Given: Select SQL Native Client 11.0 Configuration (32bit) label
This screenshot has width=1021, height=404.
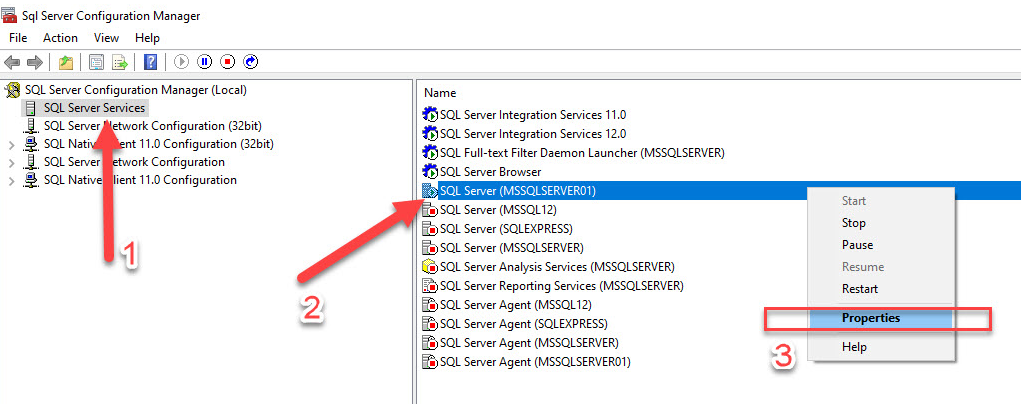Looking at the screenshot, I should click(x=158, y=144).
